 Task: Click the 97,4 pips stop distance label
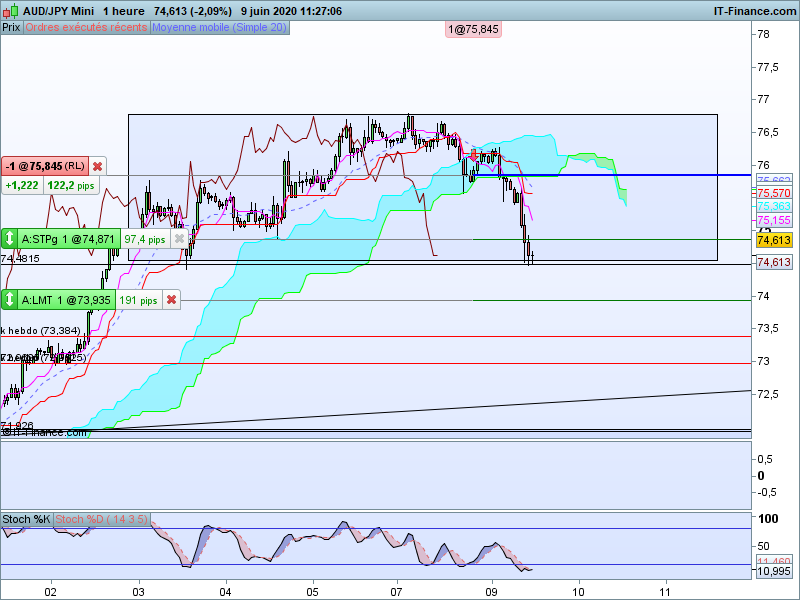click(x=145, y=239)
